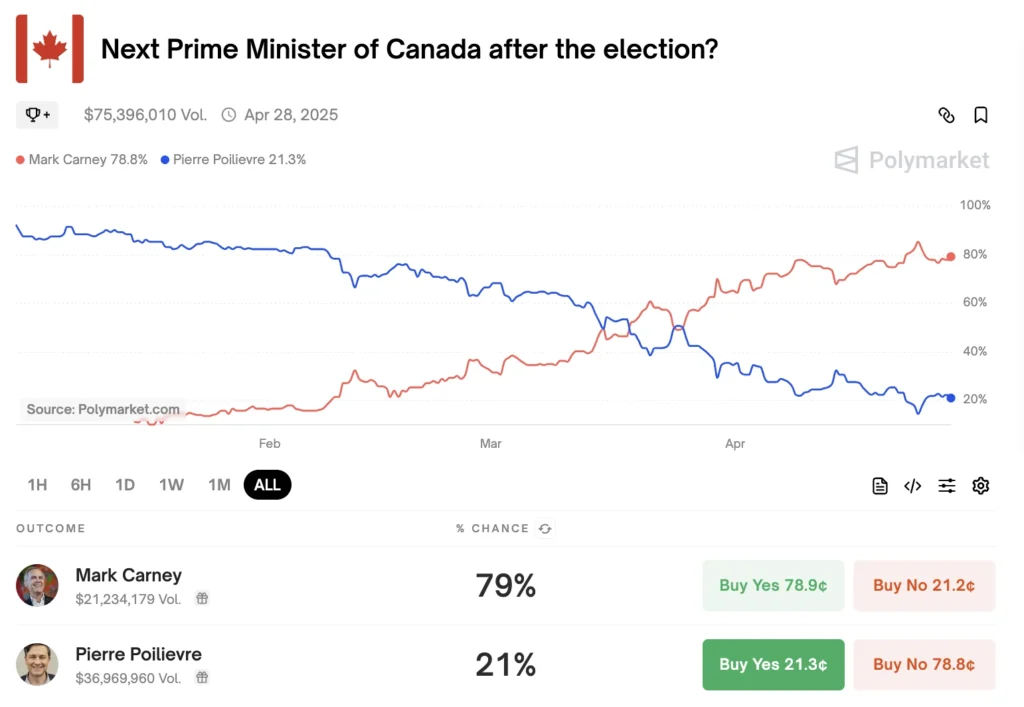
Task: View market rules via document icon
Action: point(879,485)
